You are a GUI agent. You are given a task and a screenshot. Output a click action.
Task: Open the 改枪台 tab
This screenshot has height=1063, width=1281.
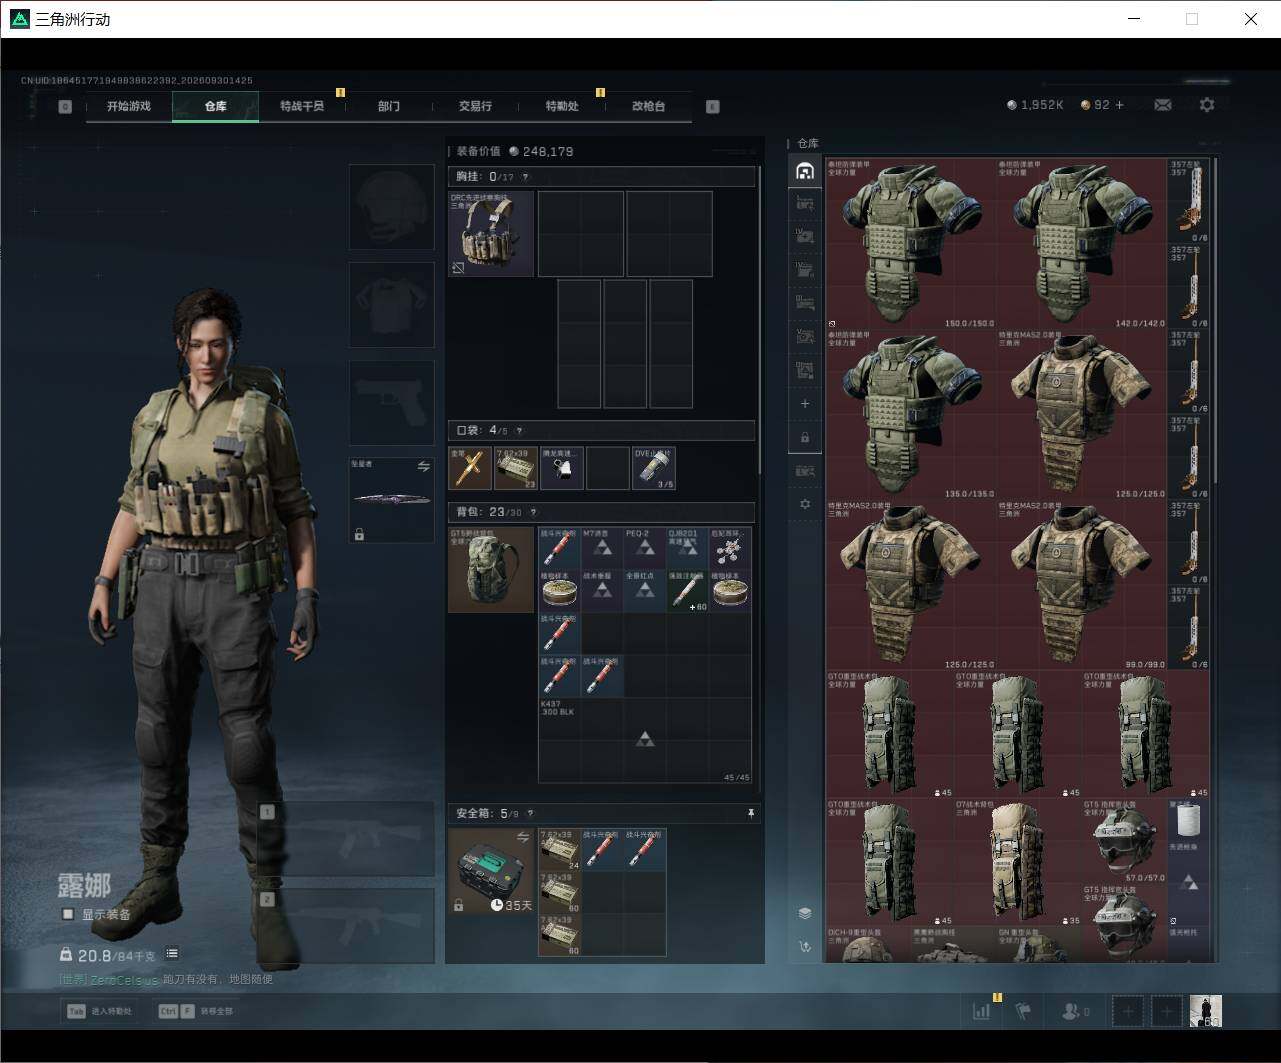(648, 106)
